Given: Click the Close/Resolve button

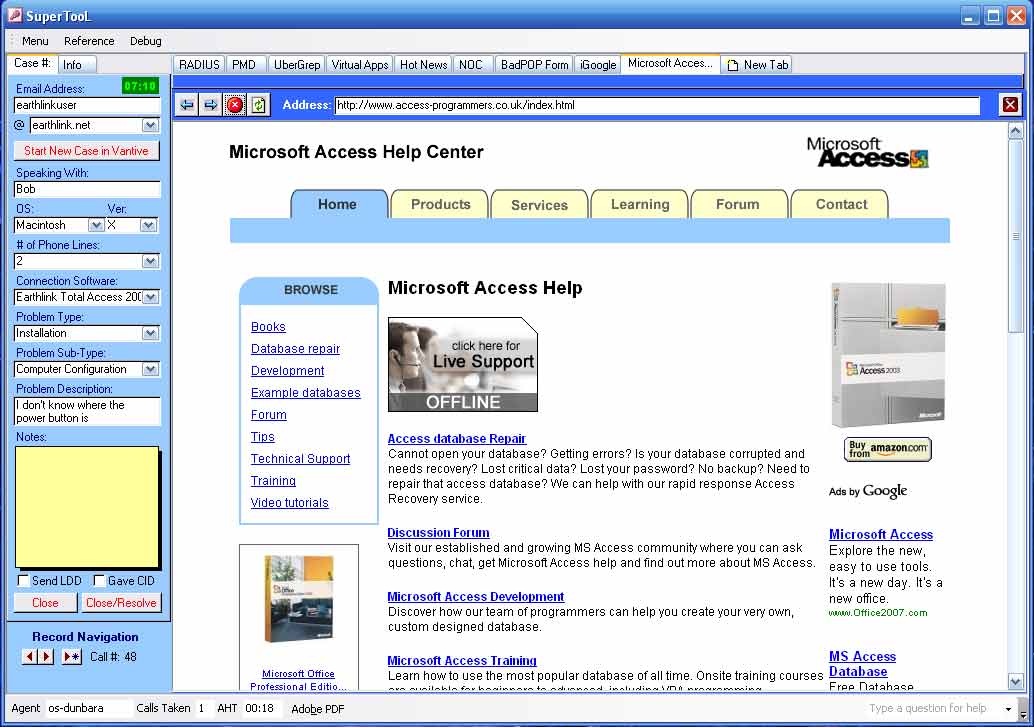Looking at the screenshot, I should click(121, 603).
